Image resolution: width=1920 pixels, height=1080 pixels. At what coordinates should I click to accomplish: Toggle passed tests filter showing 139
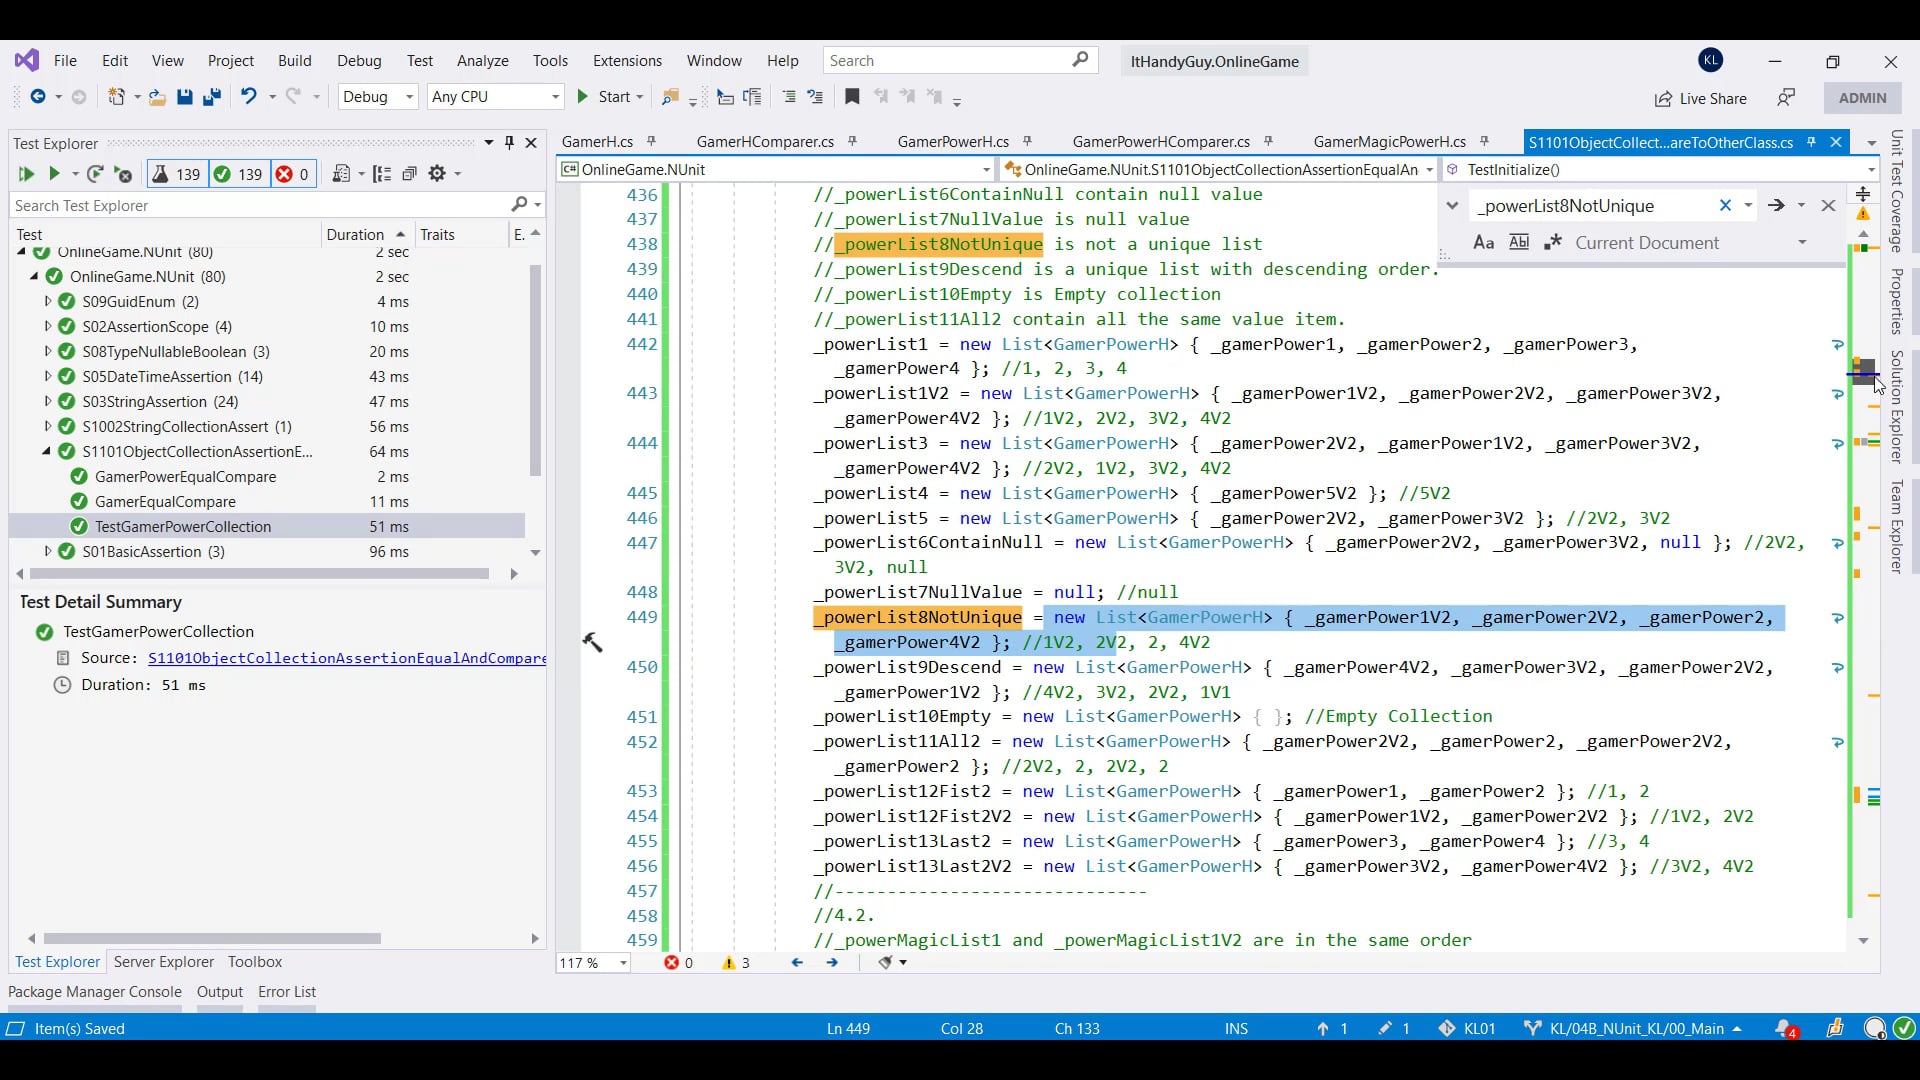click(238, 174)
